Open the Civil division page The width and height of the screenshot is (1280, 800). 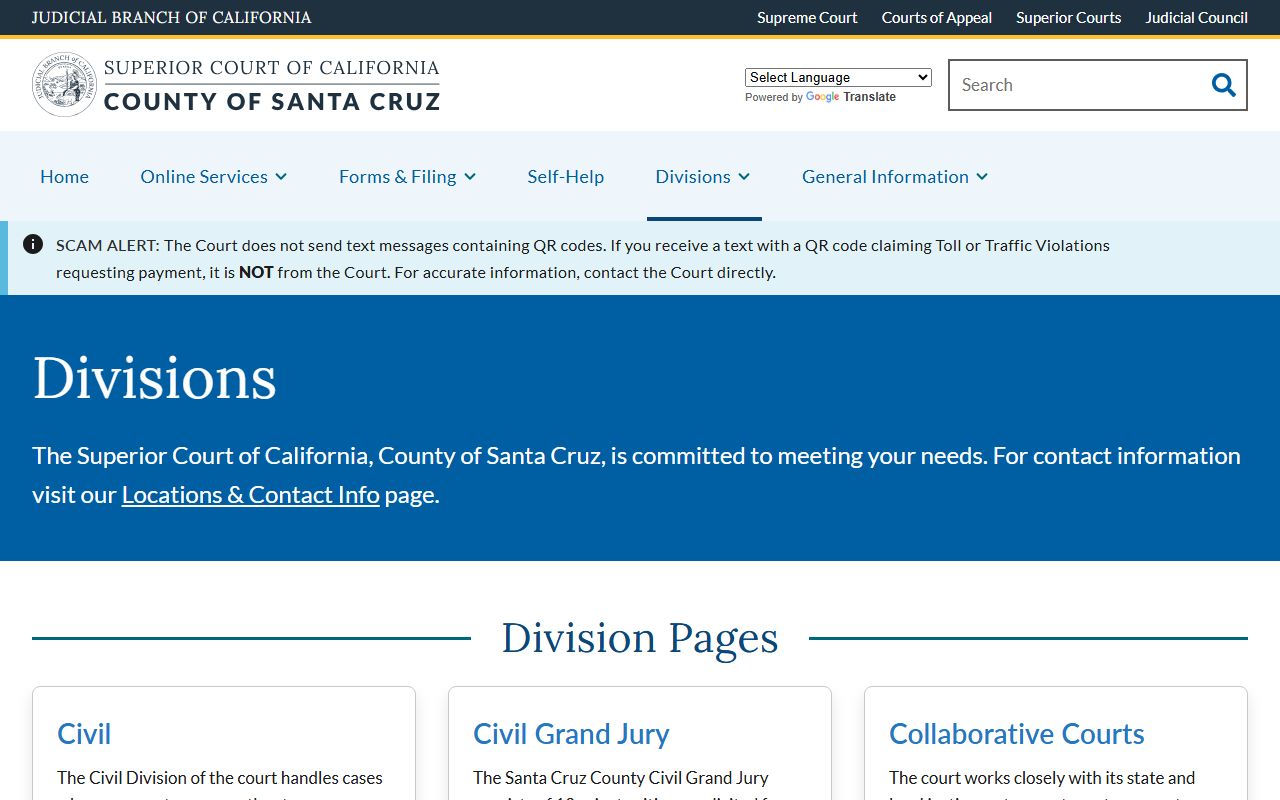pyautogui.click(x=84, y=733)
